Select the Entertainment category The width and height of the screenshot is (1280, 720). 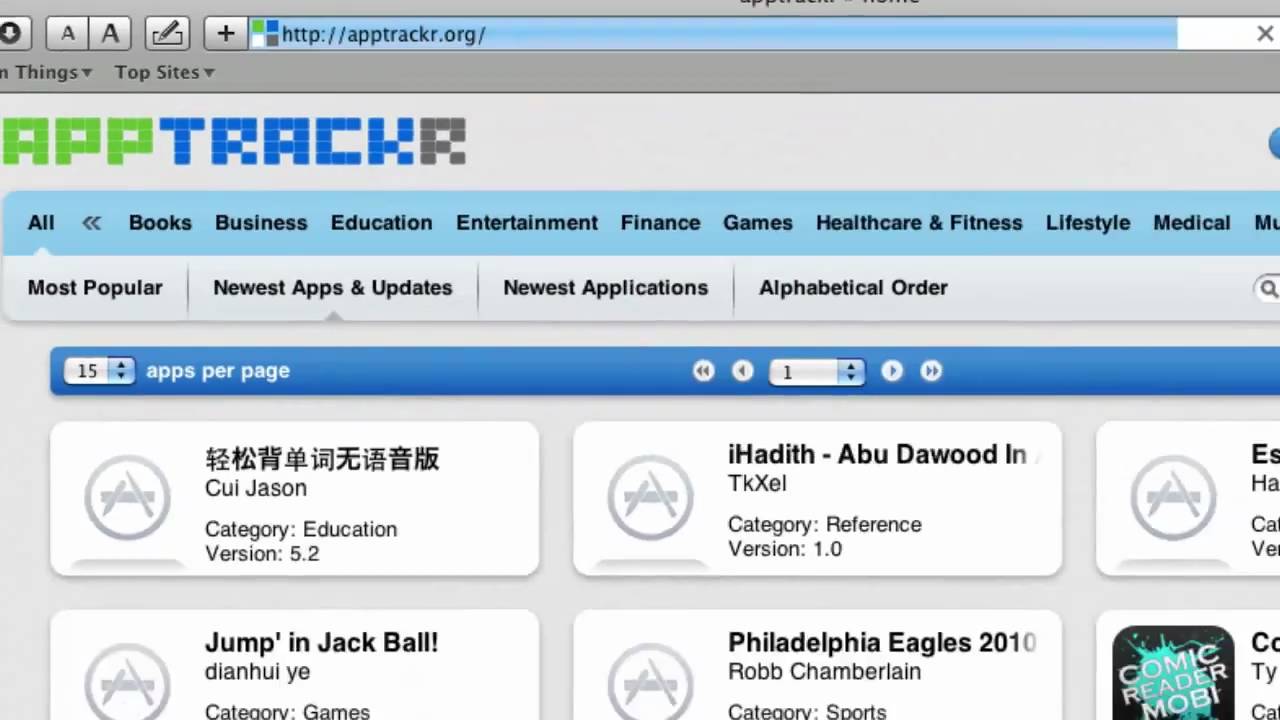[527, 223]
